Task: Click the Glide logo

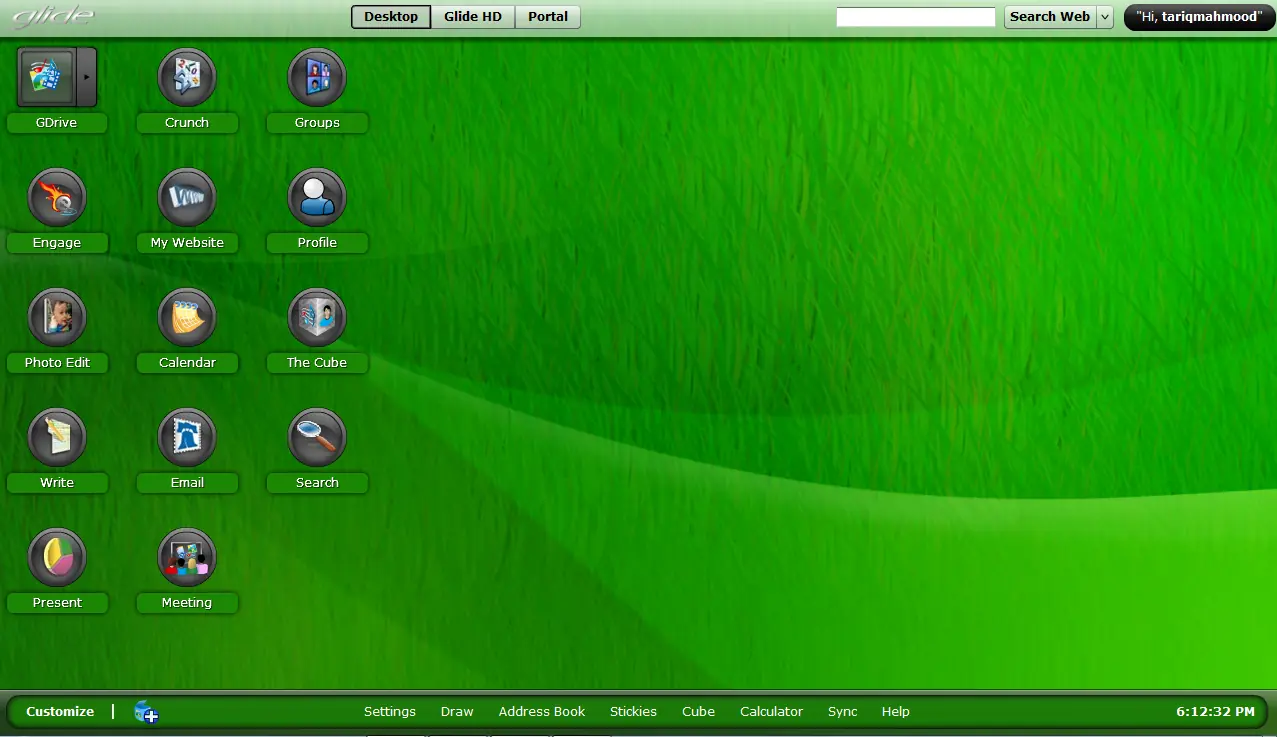Action: (x=53, y=16)
